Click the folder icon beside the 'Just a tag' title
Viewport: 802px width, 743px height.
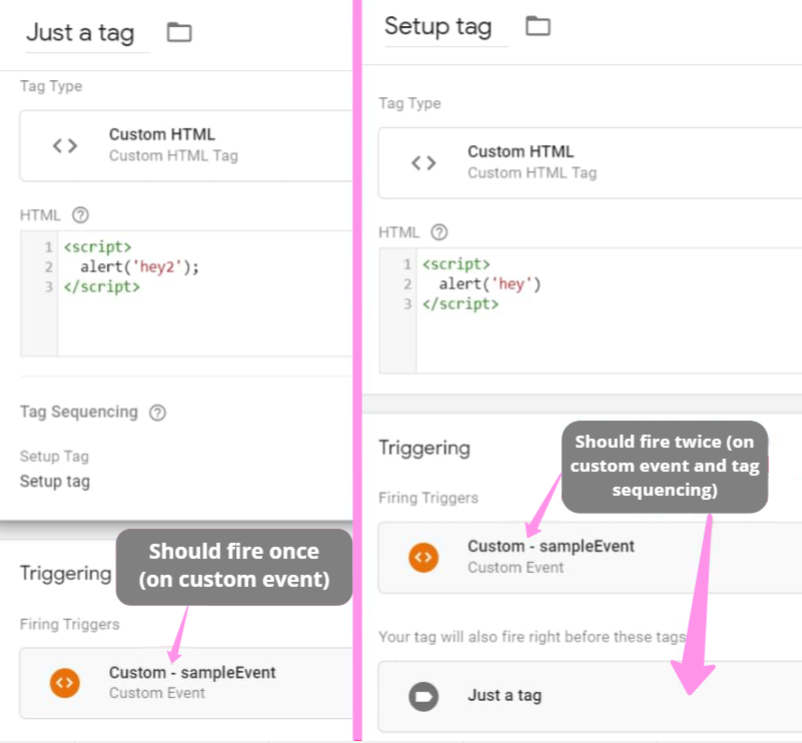(179, 32)
